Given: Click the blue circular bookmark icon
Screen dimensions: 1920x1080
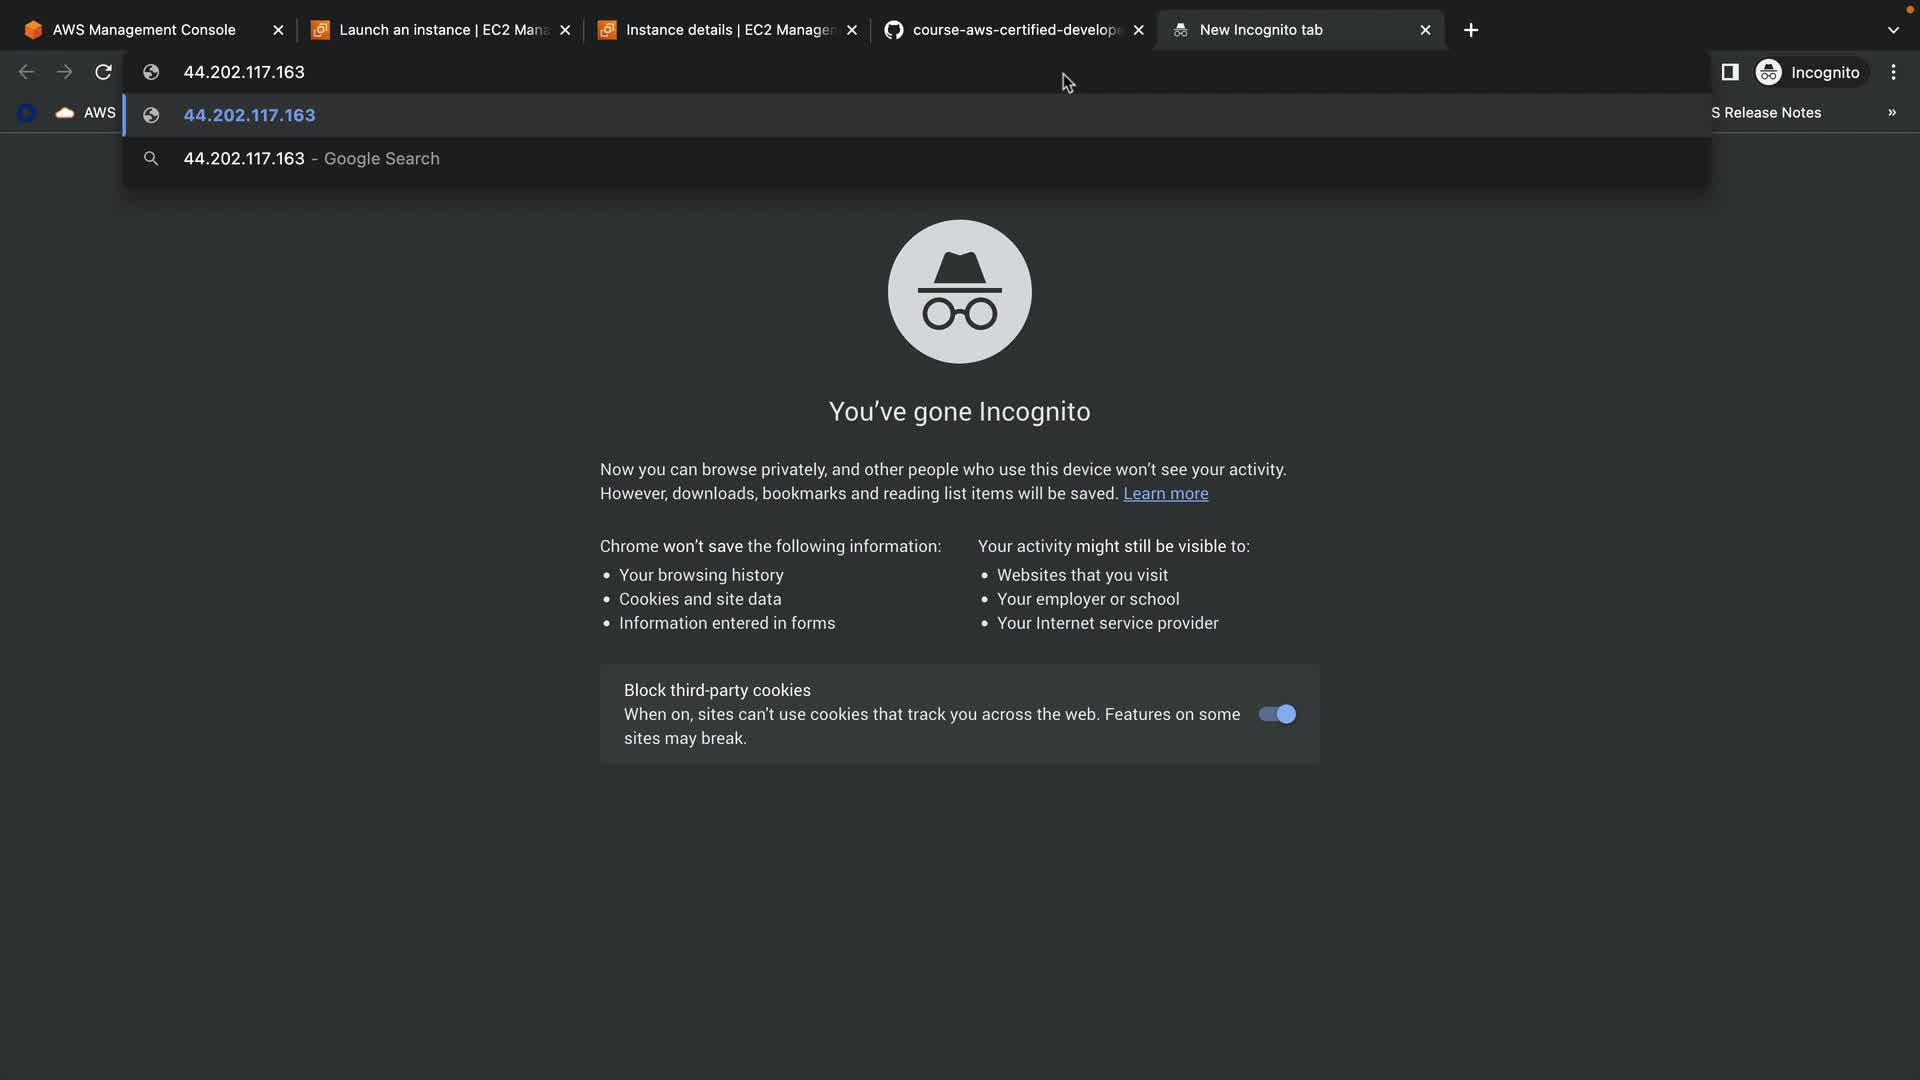Looking at the screenshot, I should tap(27, 113).
